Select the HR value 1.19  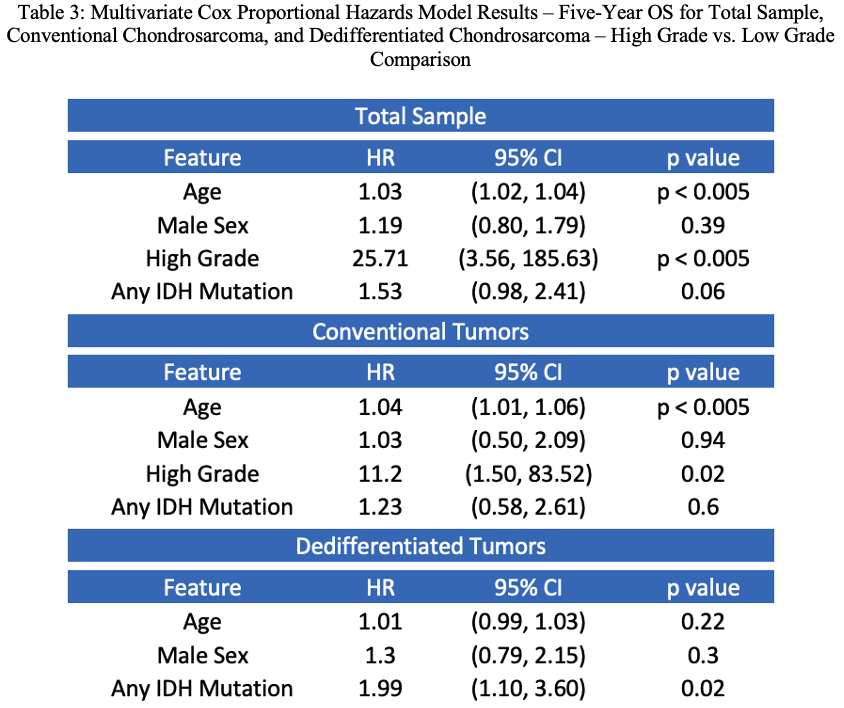pyautogui.click(x=380, y=226)
